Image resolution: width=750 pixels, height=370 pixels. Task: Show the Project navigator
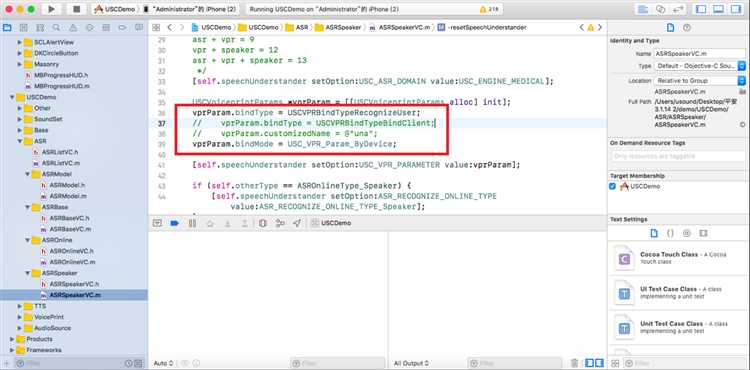point(7,28)
